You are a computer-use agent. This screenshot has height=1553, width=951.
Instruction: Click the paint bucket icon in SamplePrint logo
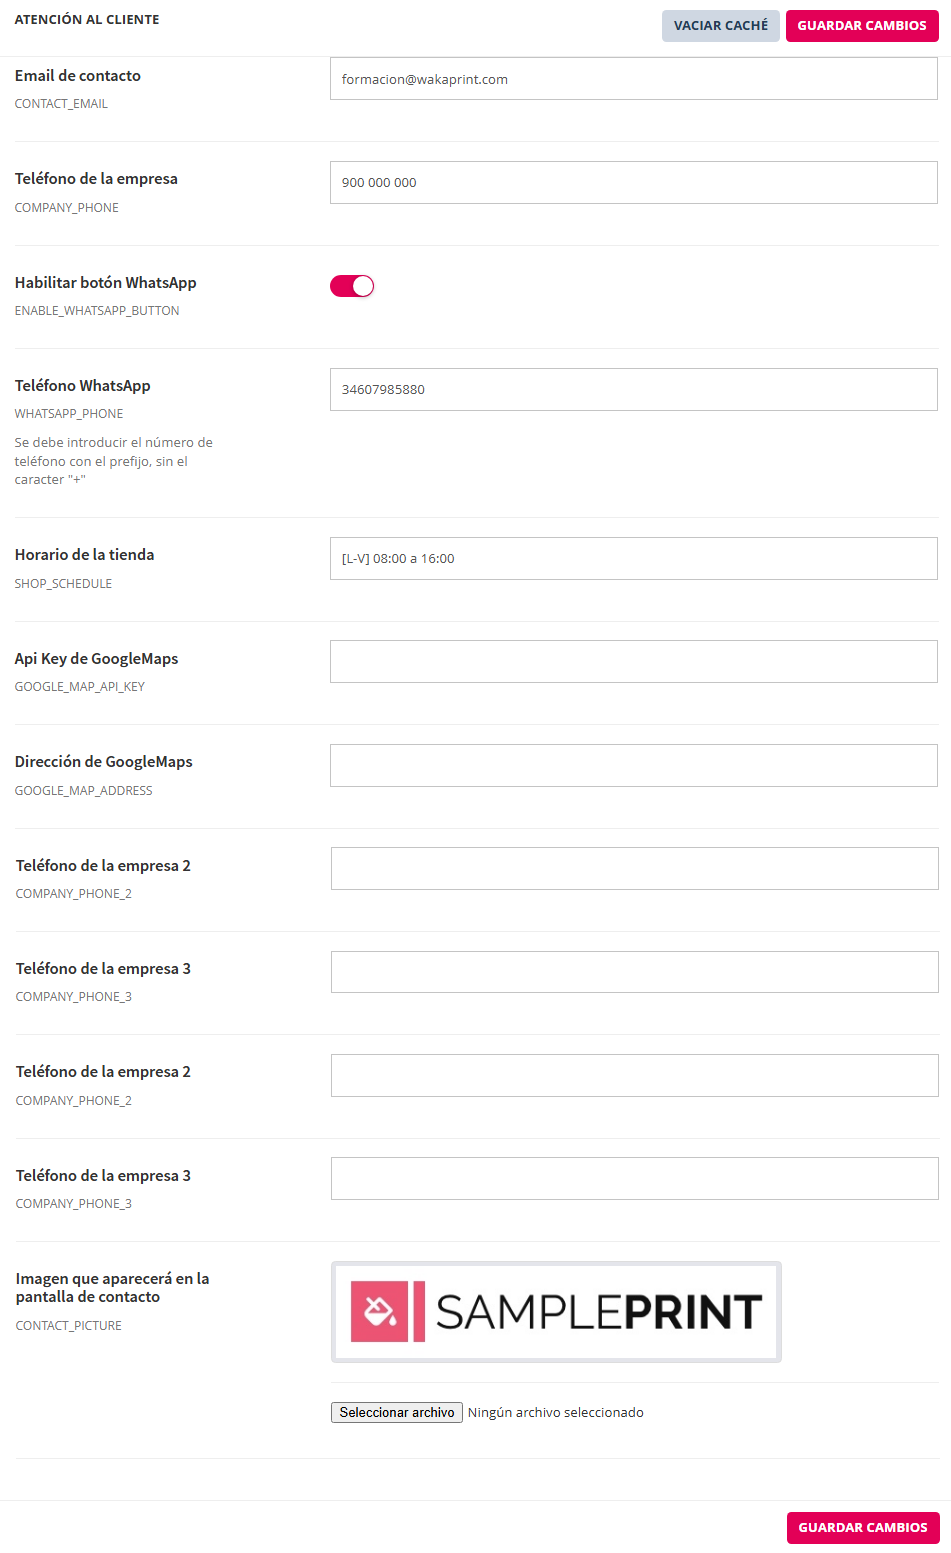380,1311
